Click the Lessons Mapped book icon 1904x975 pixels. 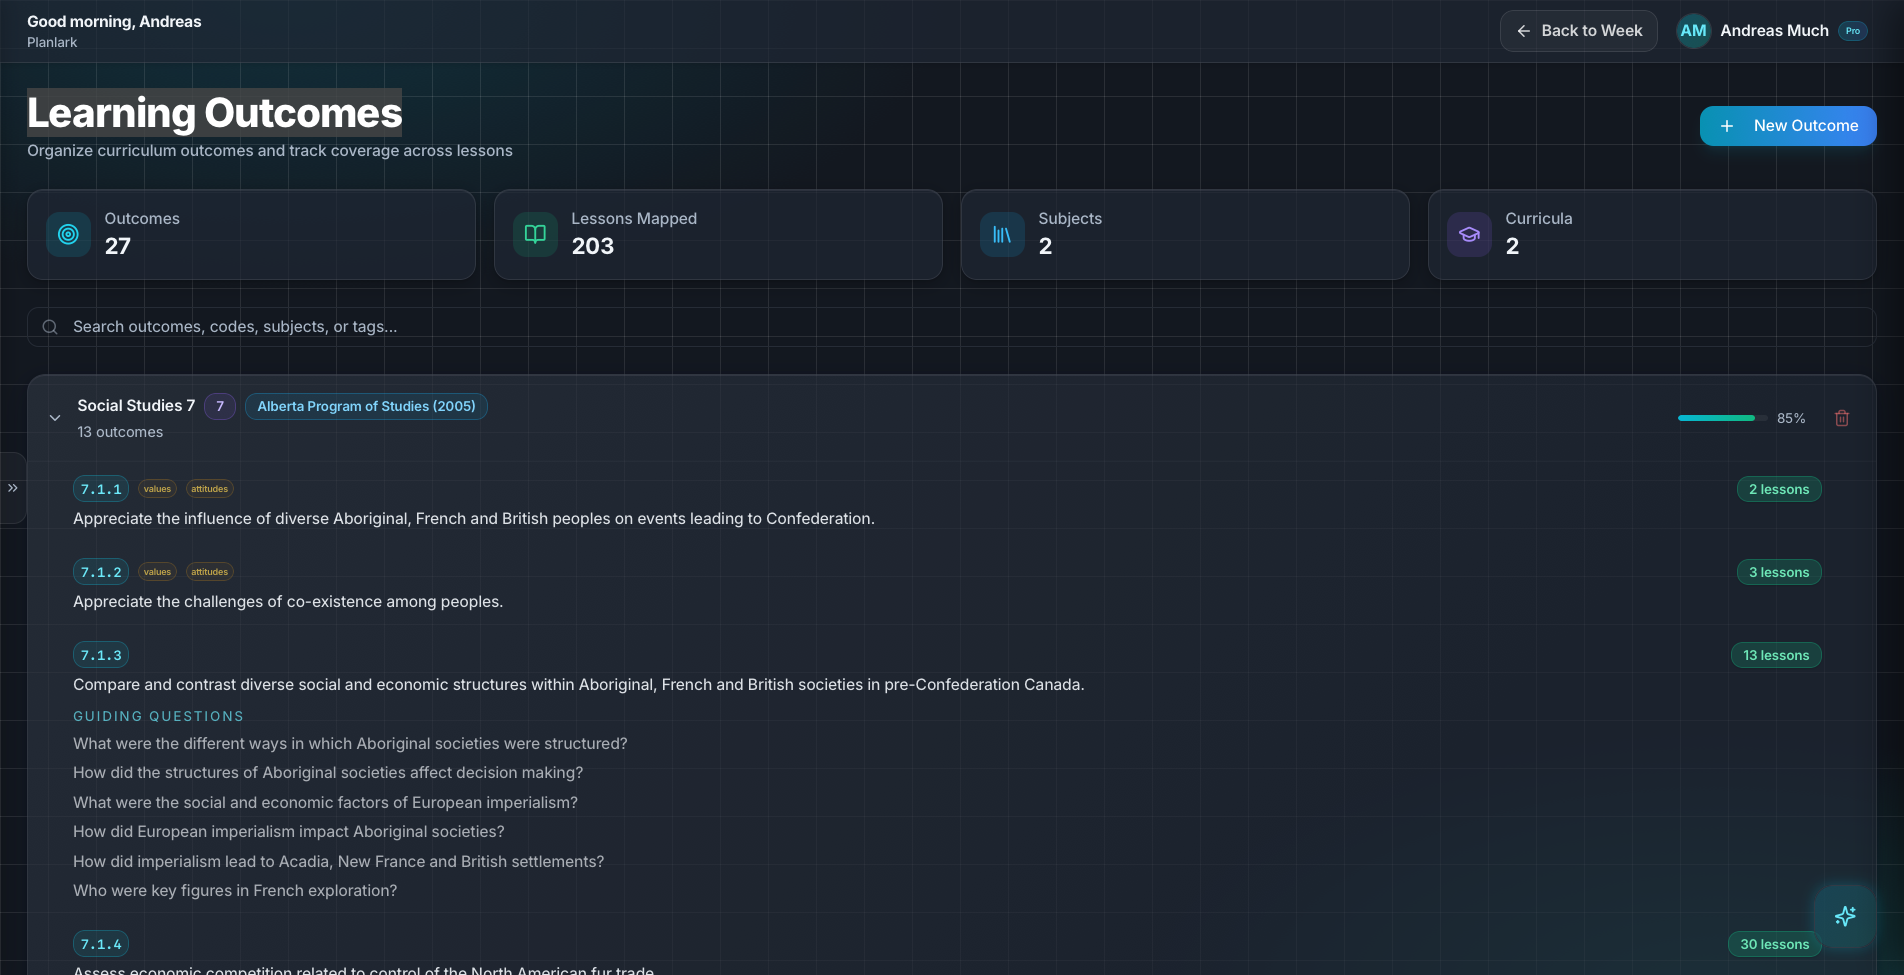[534, 234]
